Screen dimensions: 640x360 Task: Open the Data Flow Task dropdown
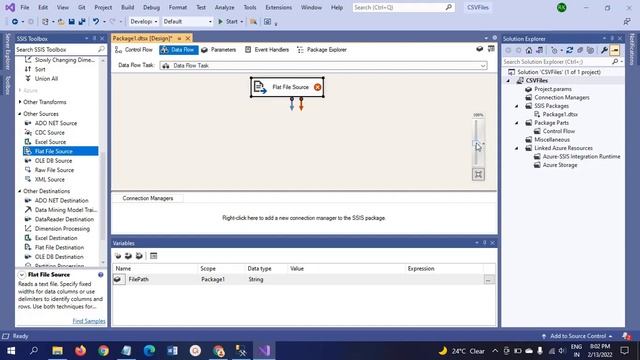tap(483, 65)
